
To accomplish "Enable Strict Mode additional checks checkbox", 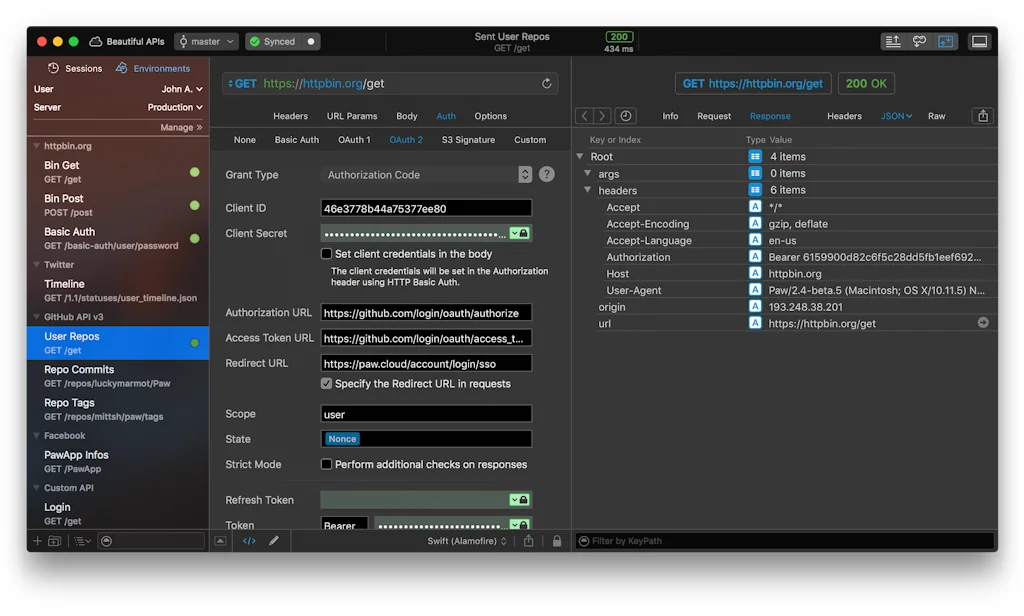I will pyautogui.click(x=326, y=464).
